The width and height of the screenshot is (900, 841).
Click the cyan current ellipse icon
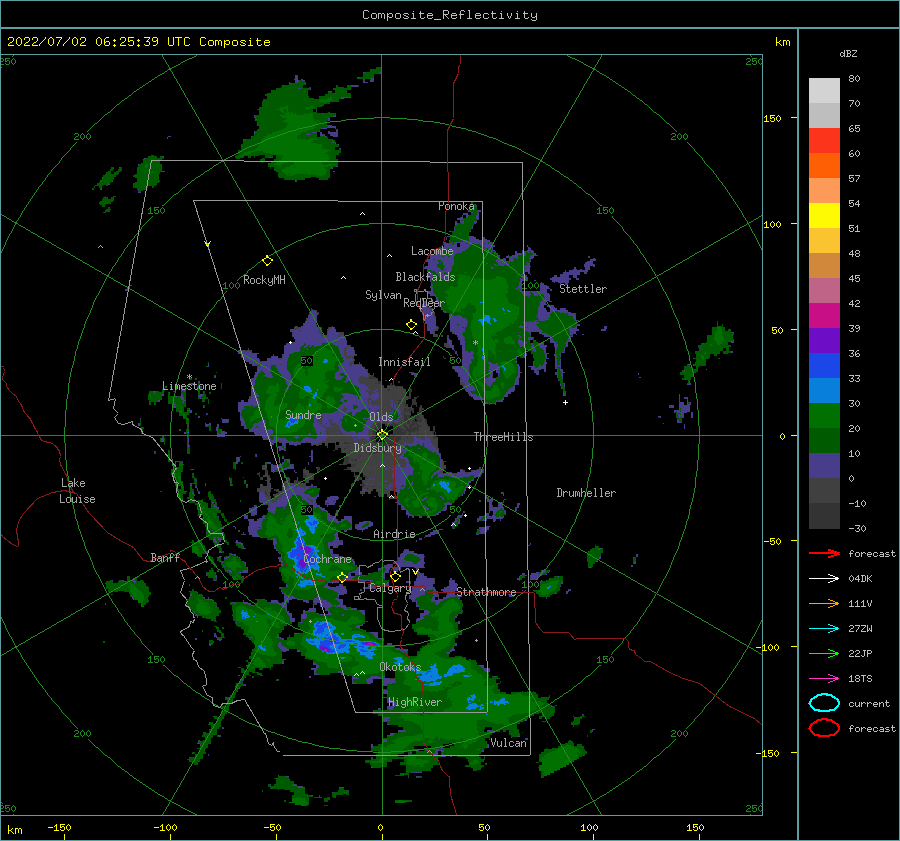(x=824, y=703)
